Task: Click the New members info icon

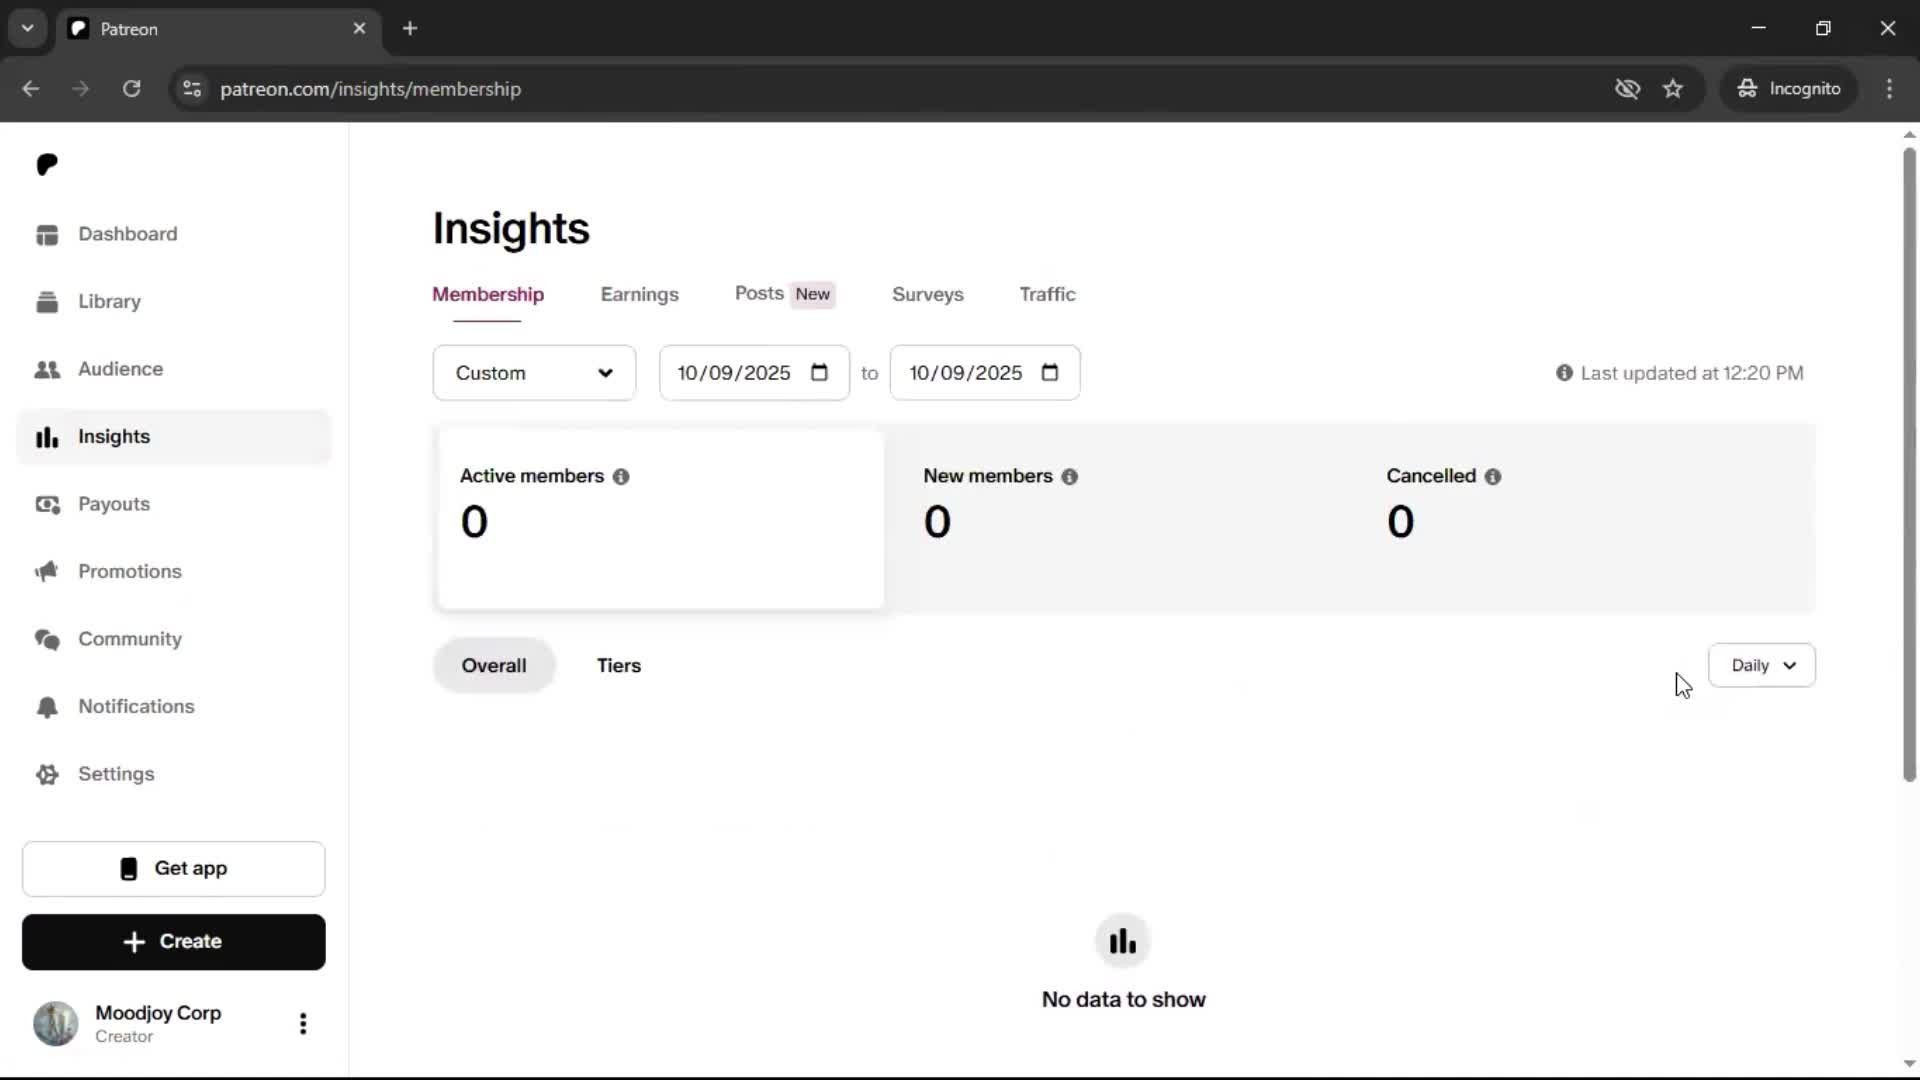Action: pos(1070,477)
